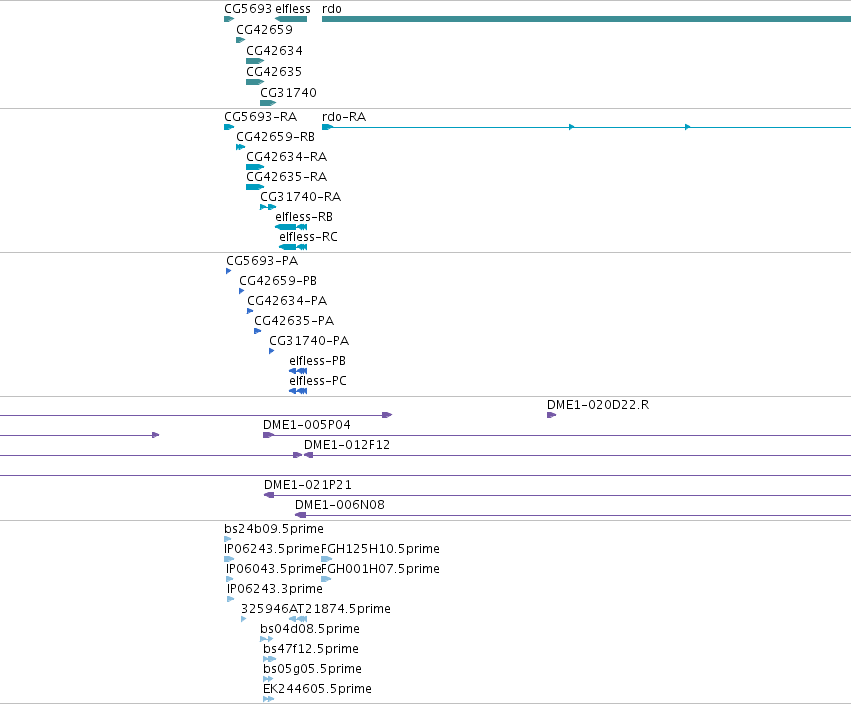
Task: Select the DME1-012F12 clone label
Action: click(x=347, y=445)
